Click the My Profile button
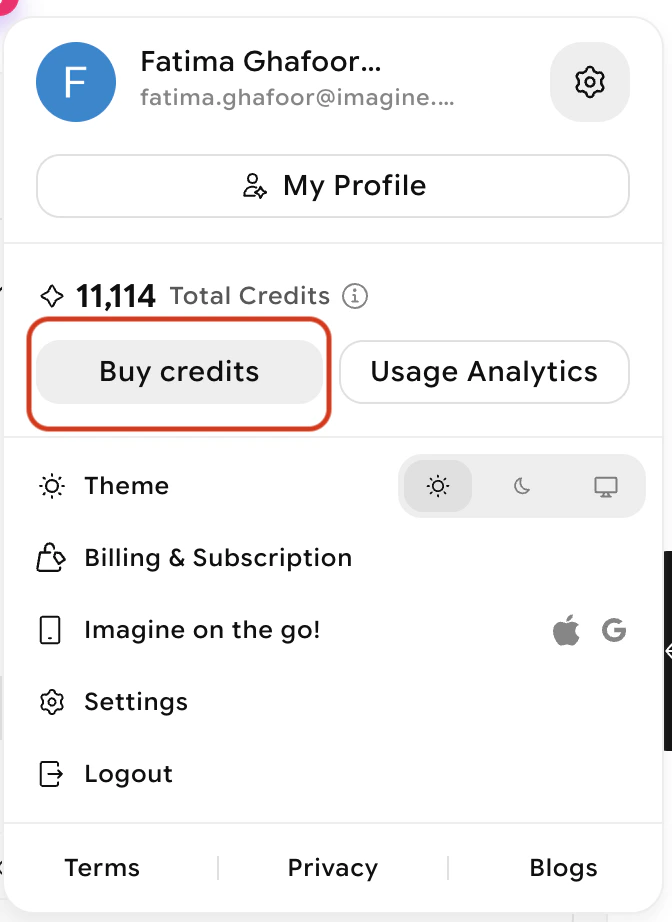 (x=333, y=186)
